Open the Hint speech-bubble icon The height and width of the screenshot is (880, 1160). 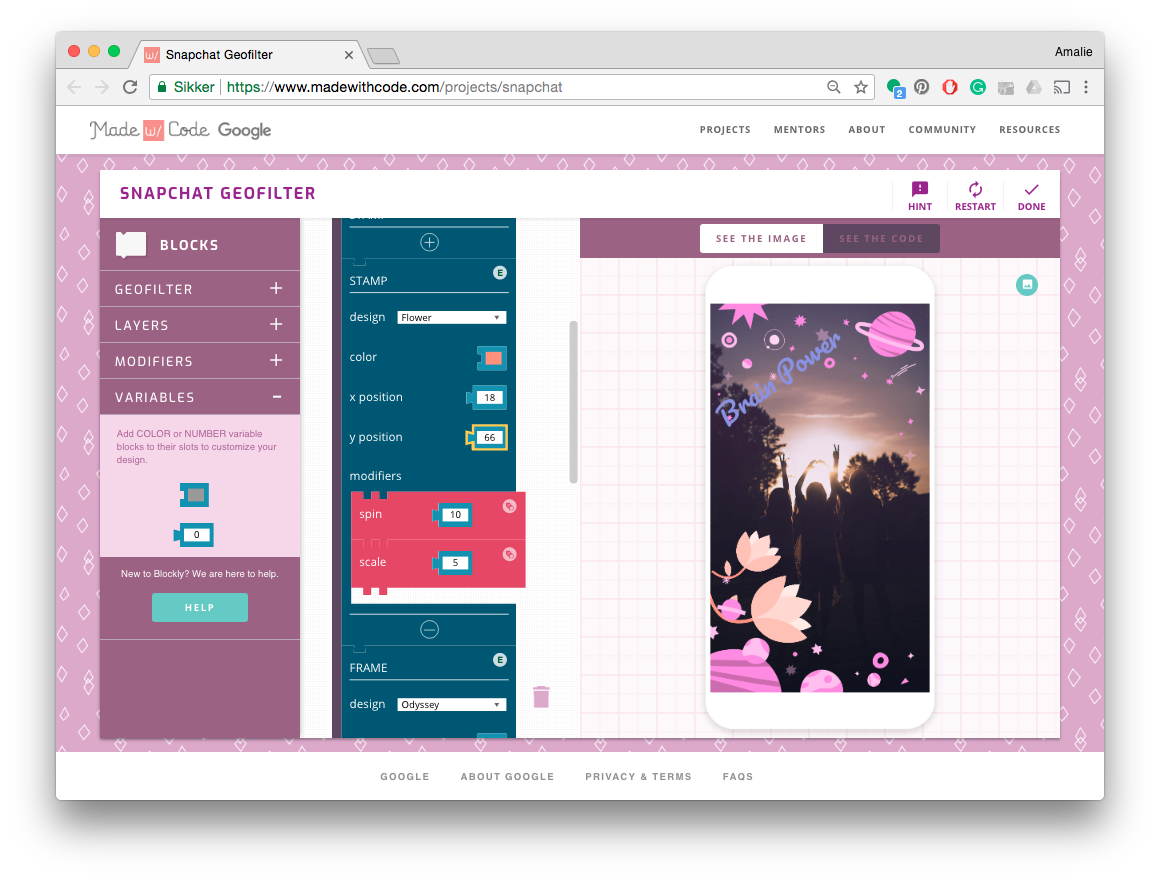point(920,189)
